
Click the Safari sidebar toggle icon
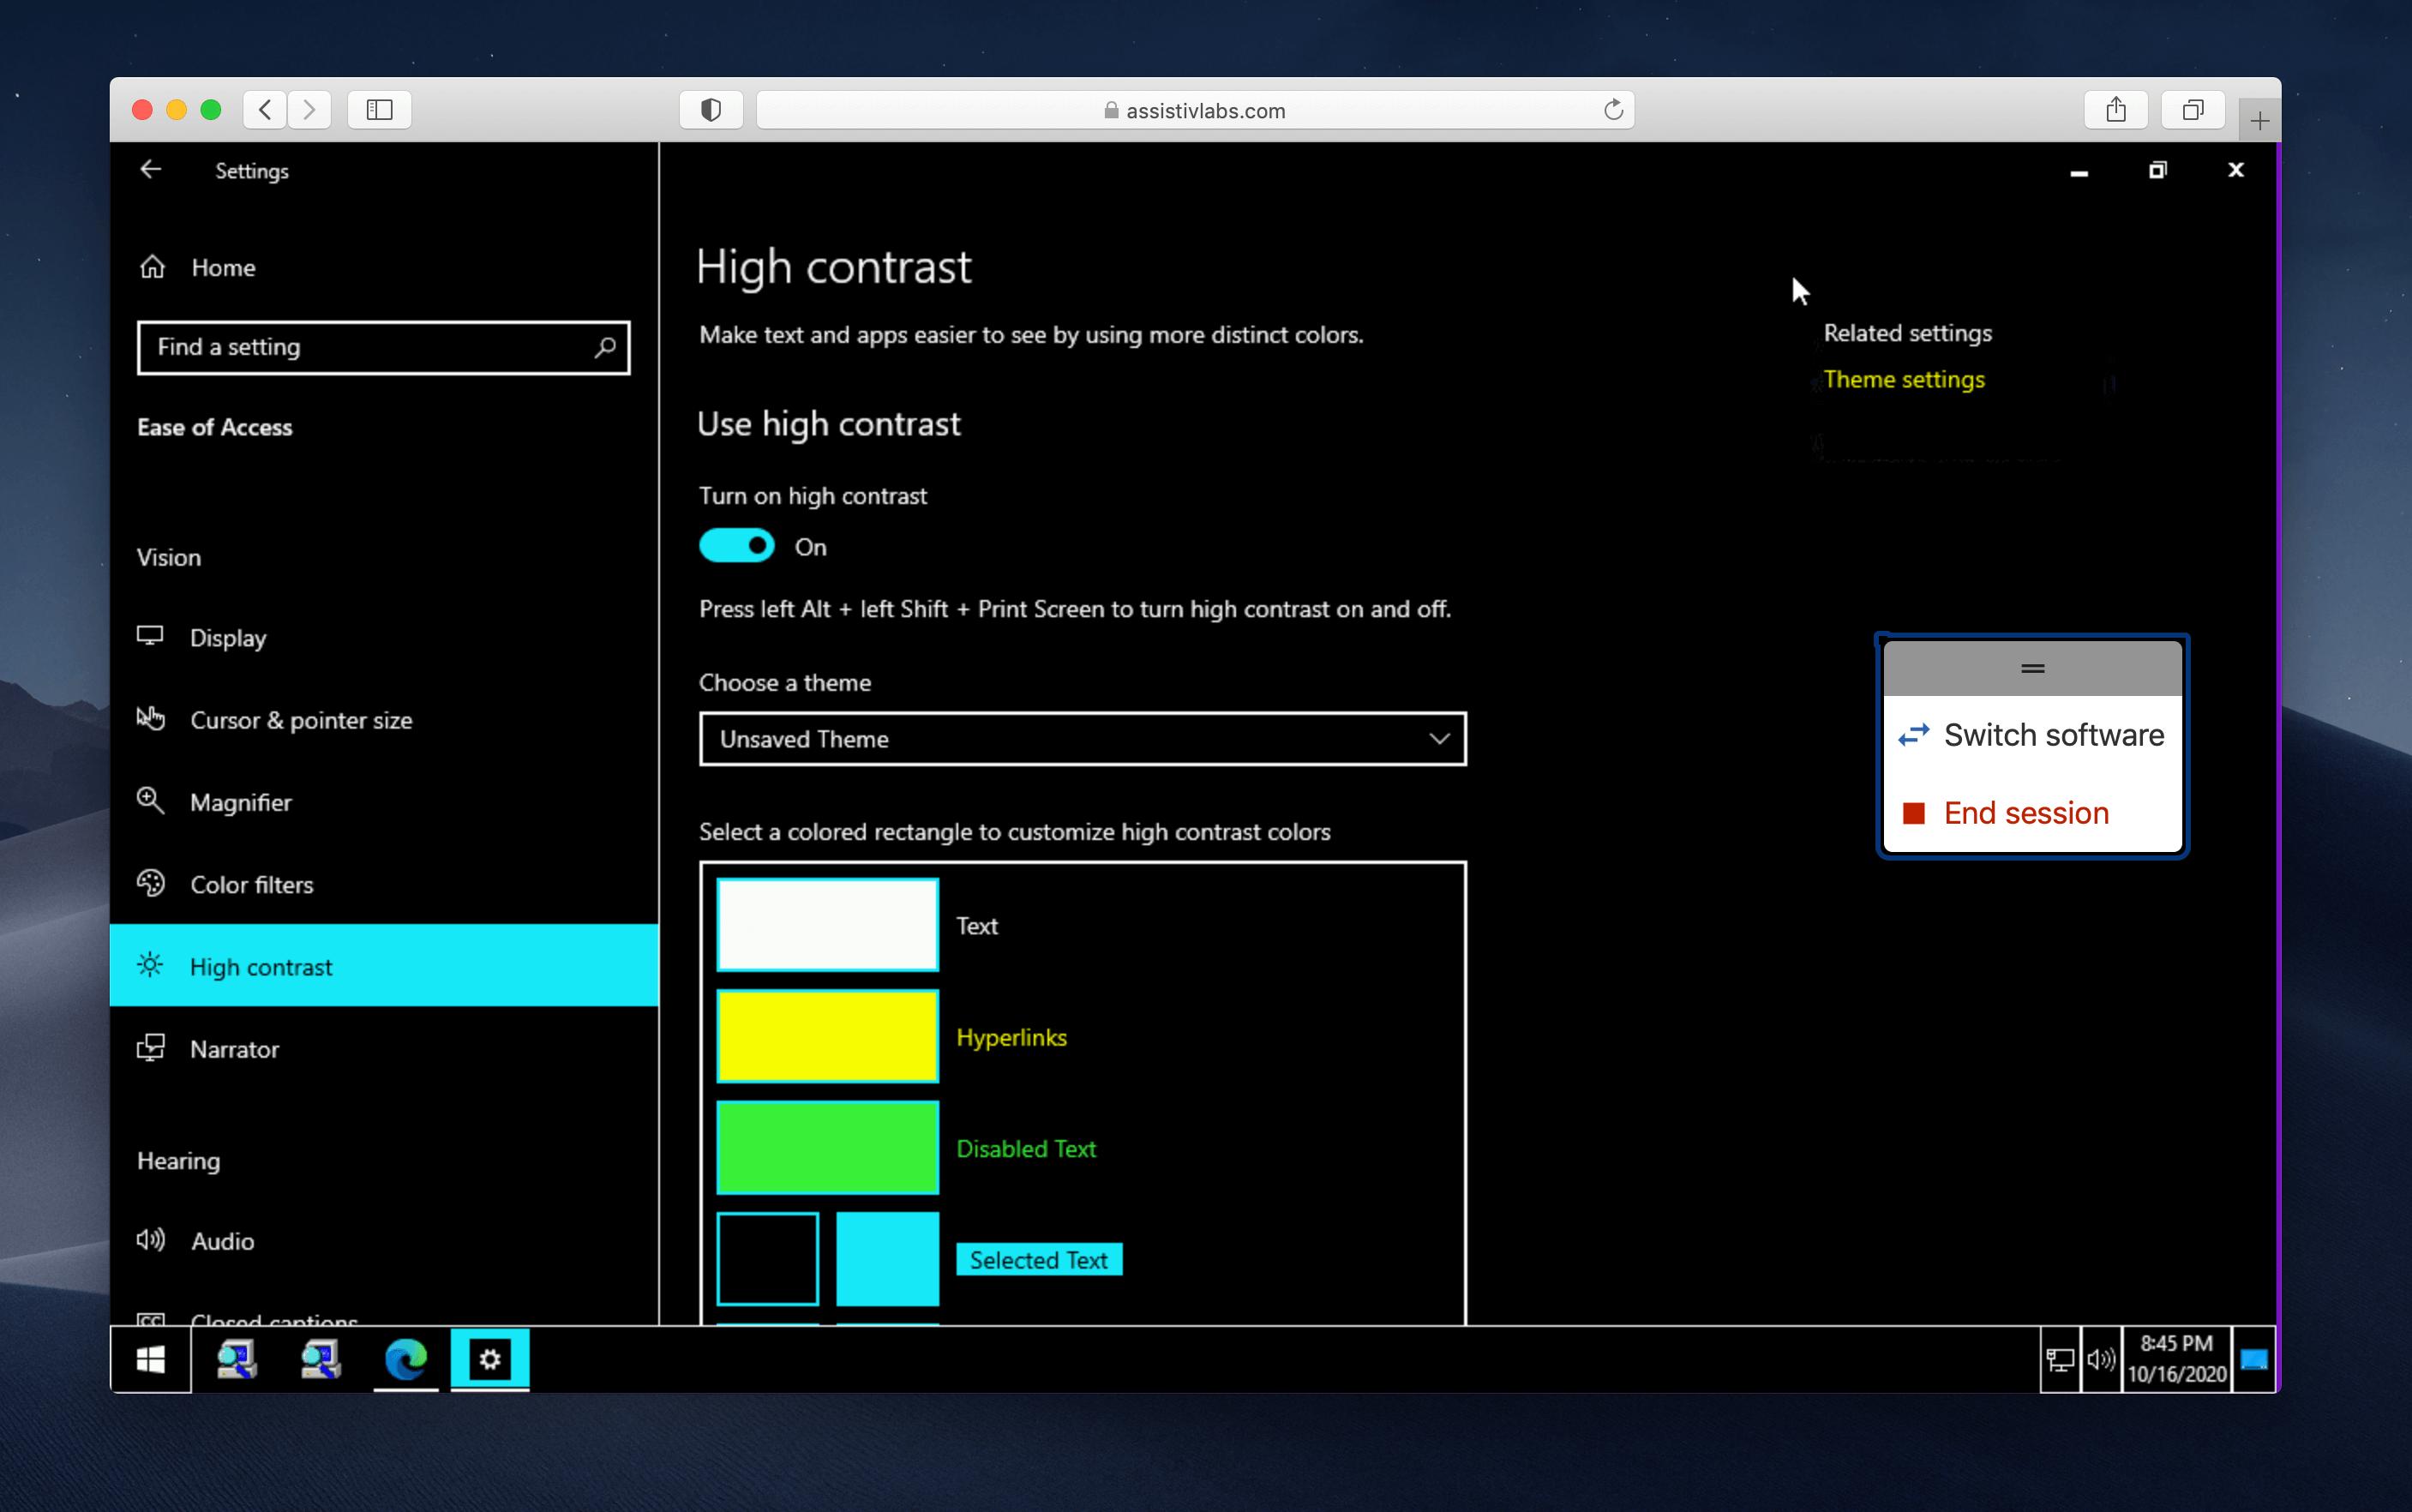point(379,110)
